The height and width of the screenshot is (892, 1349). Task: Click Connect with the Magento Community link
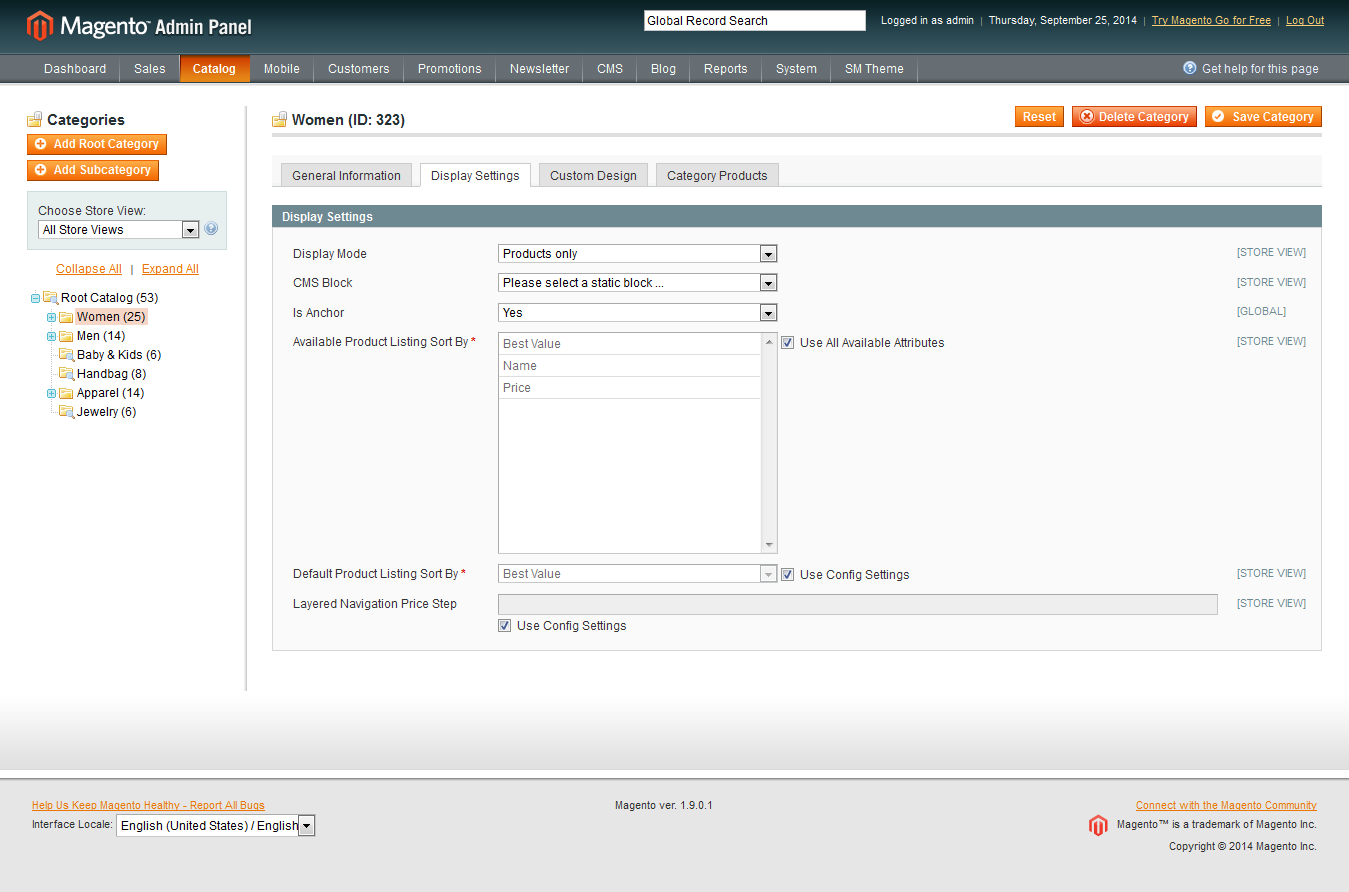[x=1226, y=806]
